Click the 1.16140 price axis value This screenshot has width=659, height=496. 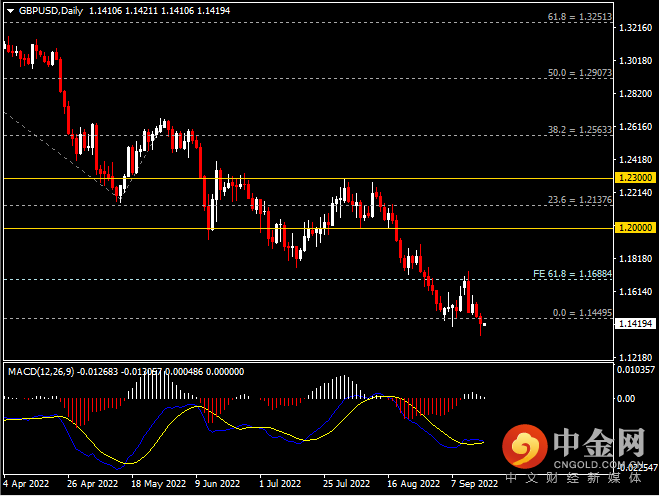click(x=635, y=291)
